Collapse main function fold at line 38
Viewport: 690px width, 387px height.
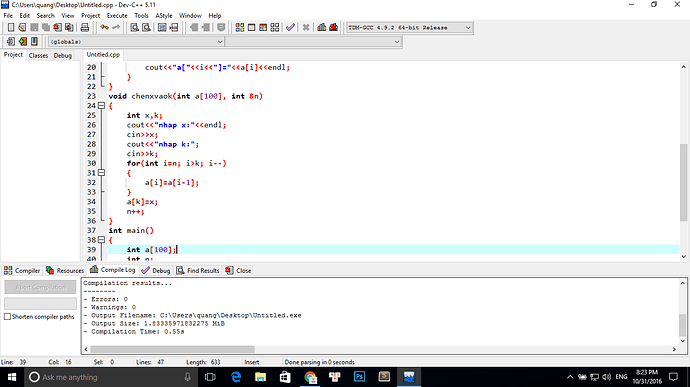[x=101, y=240]
